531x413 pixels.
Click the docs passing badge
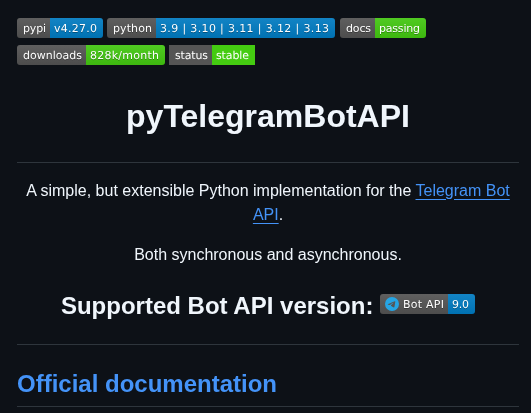click(383, 28)
